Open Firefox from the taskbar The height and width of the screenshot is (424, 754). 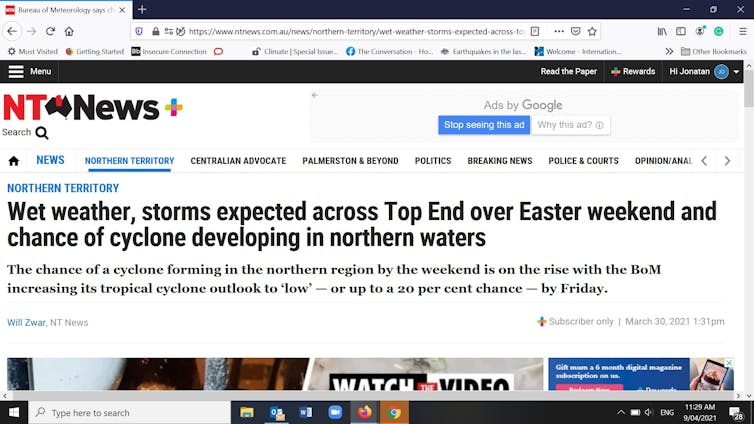365,412
